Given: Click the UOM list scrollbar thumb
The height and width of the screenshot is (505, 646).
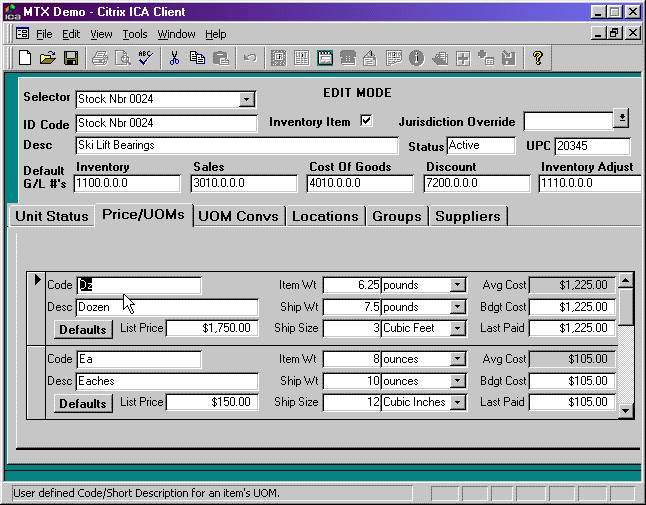Looking at the screenshot, I should tap(625, 306).
